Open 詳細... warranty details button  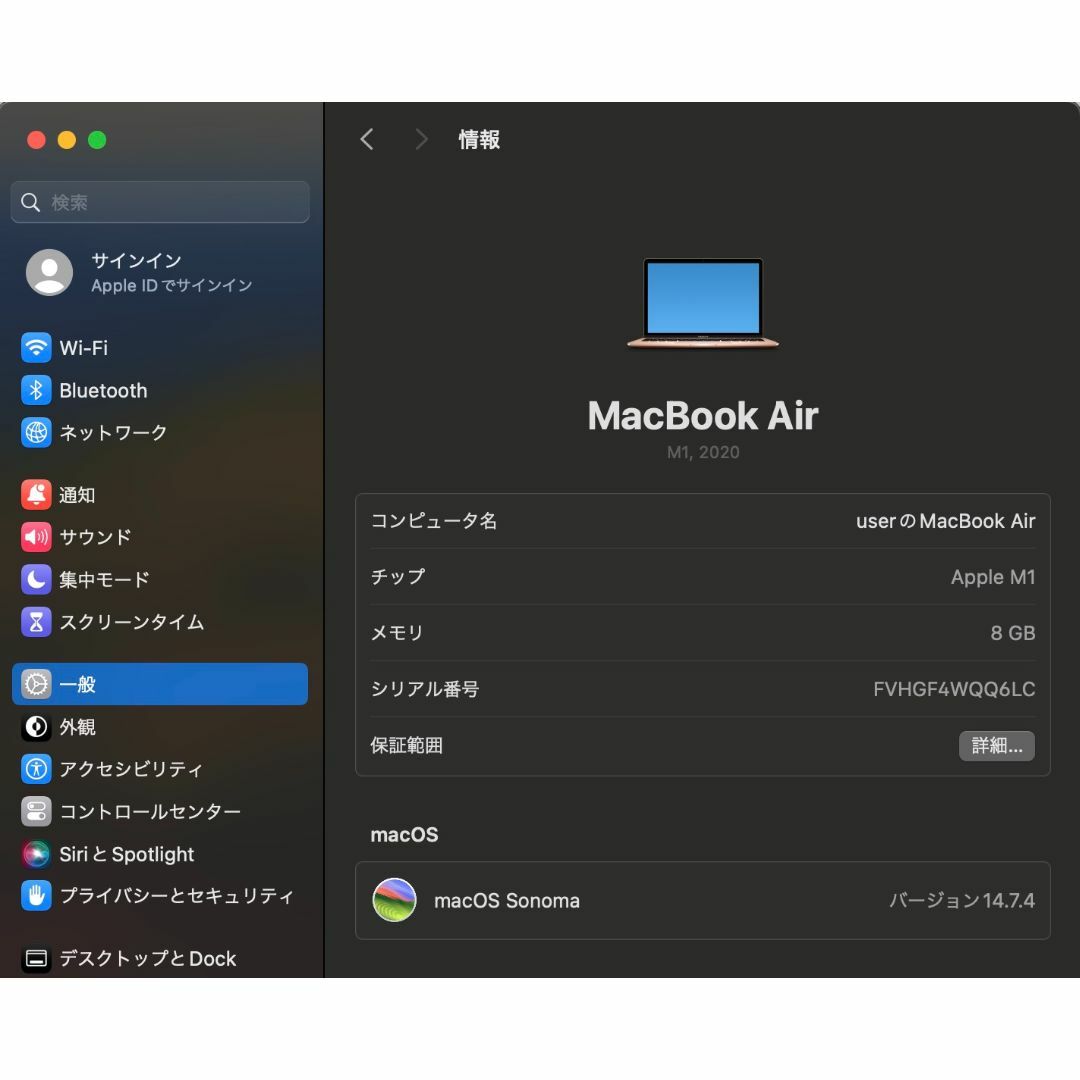point(997,746)
